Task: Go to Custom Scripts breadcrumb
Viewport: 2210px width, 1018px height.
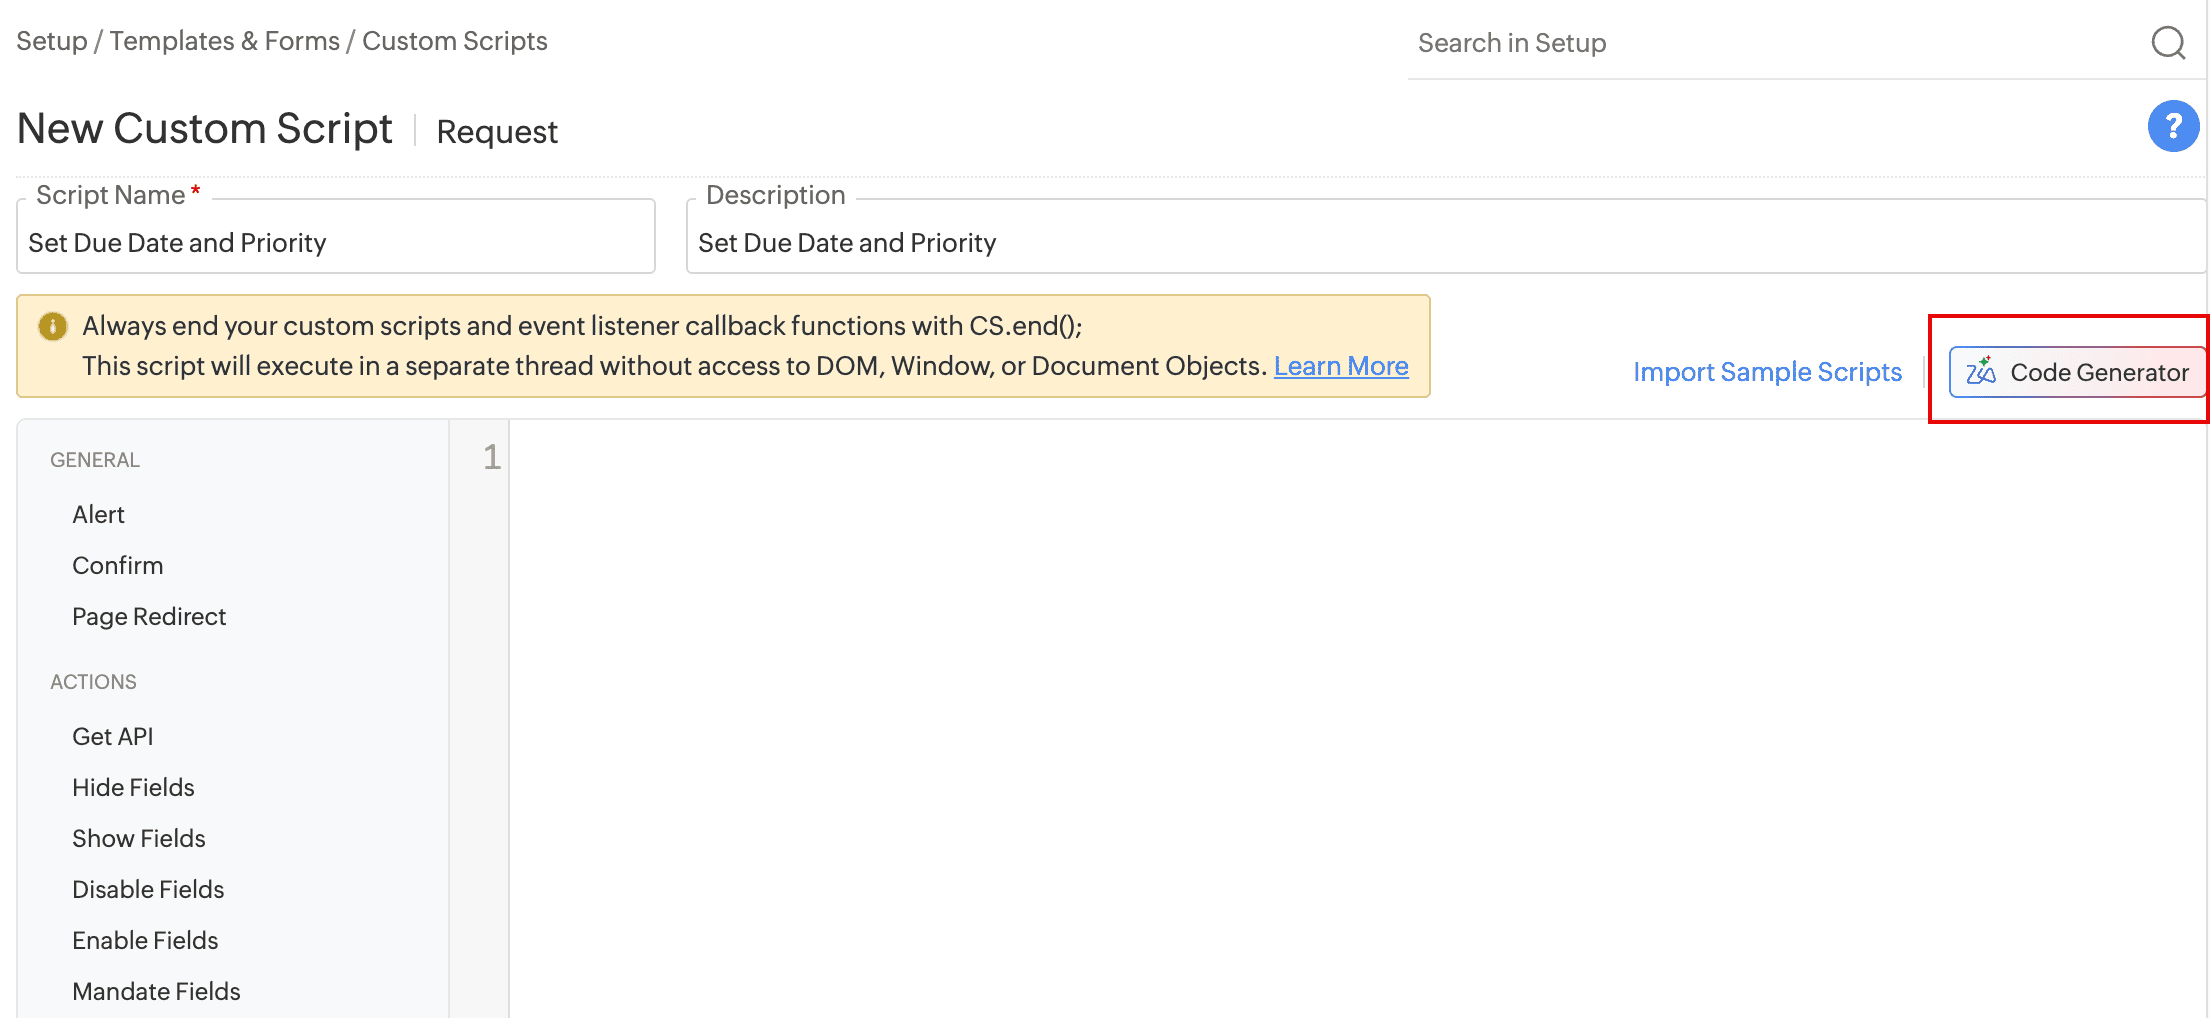Action: coord(455,41)
